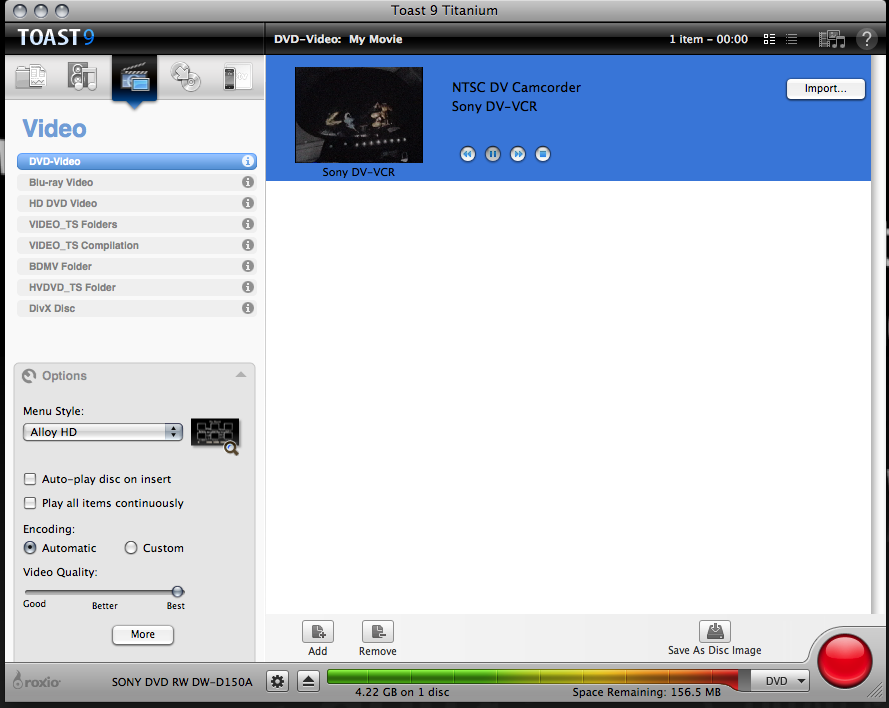Select the Video category clapperboard icon
Image resolution: width=889 pixels, height=708 pixels.
[x=134, y=78]
